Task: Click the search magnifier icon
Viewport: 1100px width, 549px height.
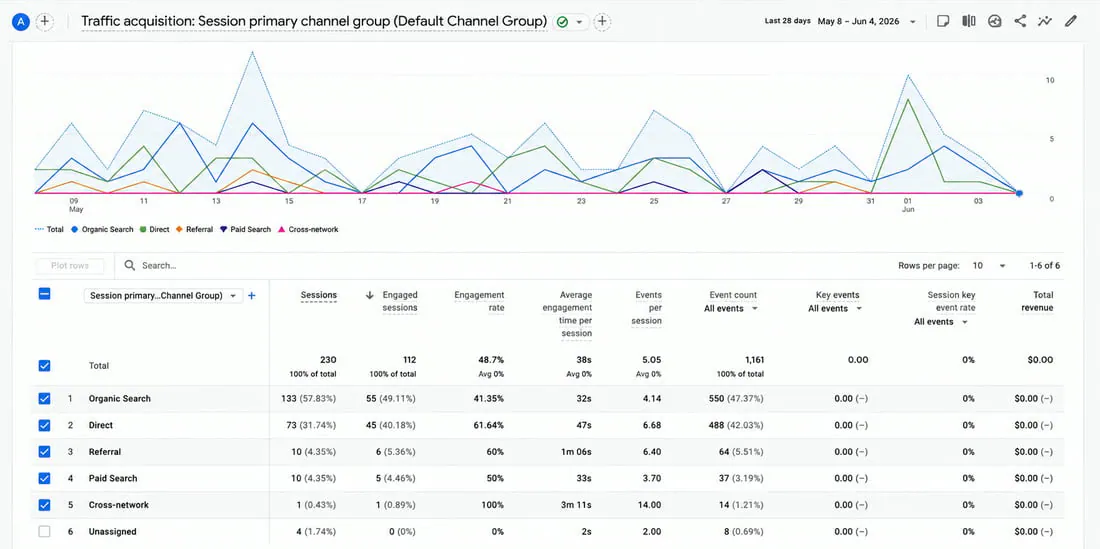Action: coord(130,266)
